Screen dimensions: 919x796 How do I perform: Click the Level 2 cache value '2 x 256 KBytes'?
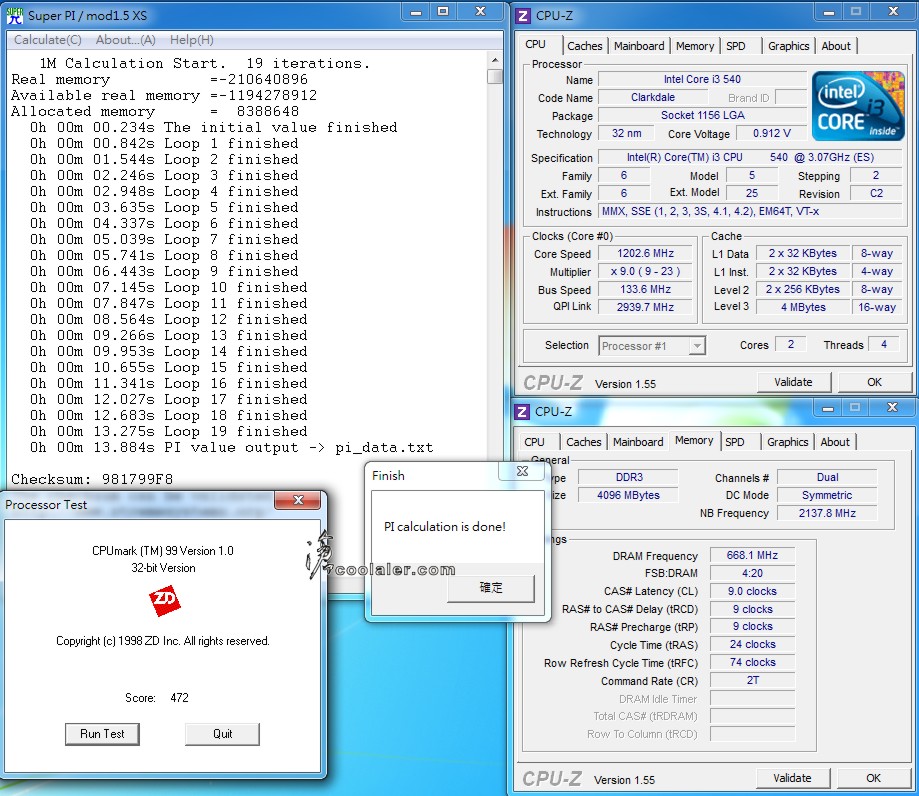803,289
